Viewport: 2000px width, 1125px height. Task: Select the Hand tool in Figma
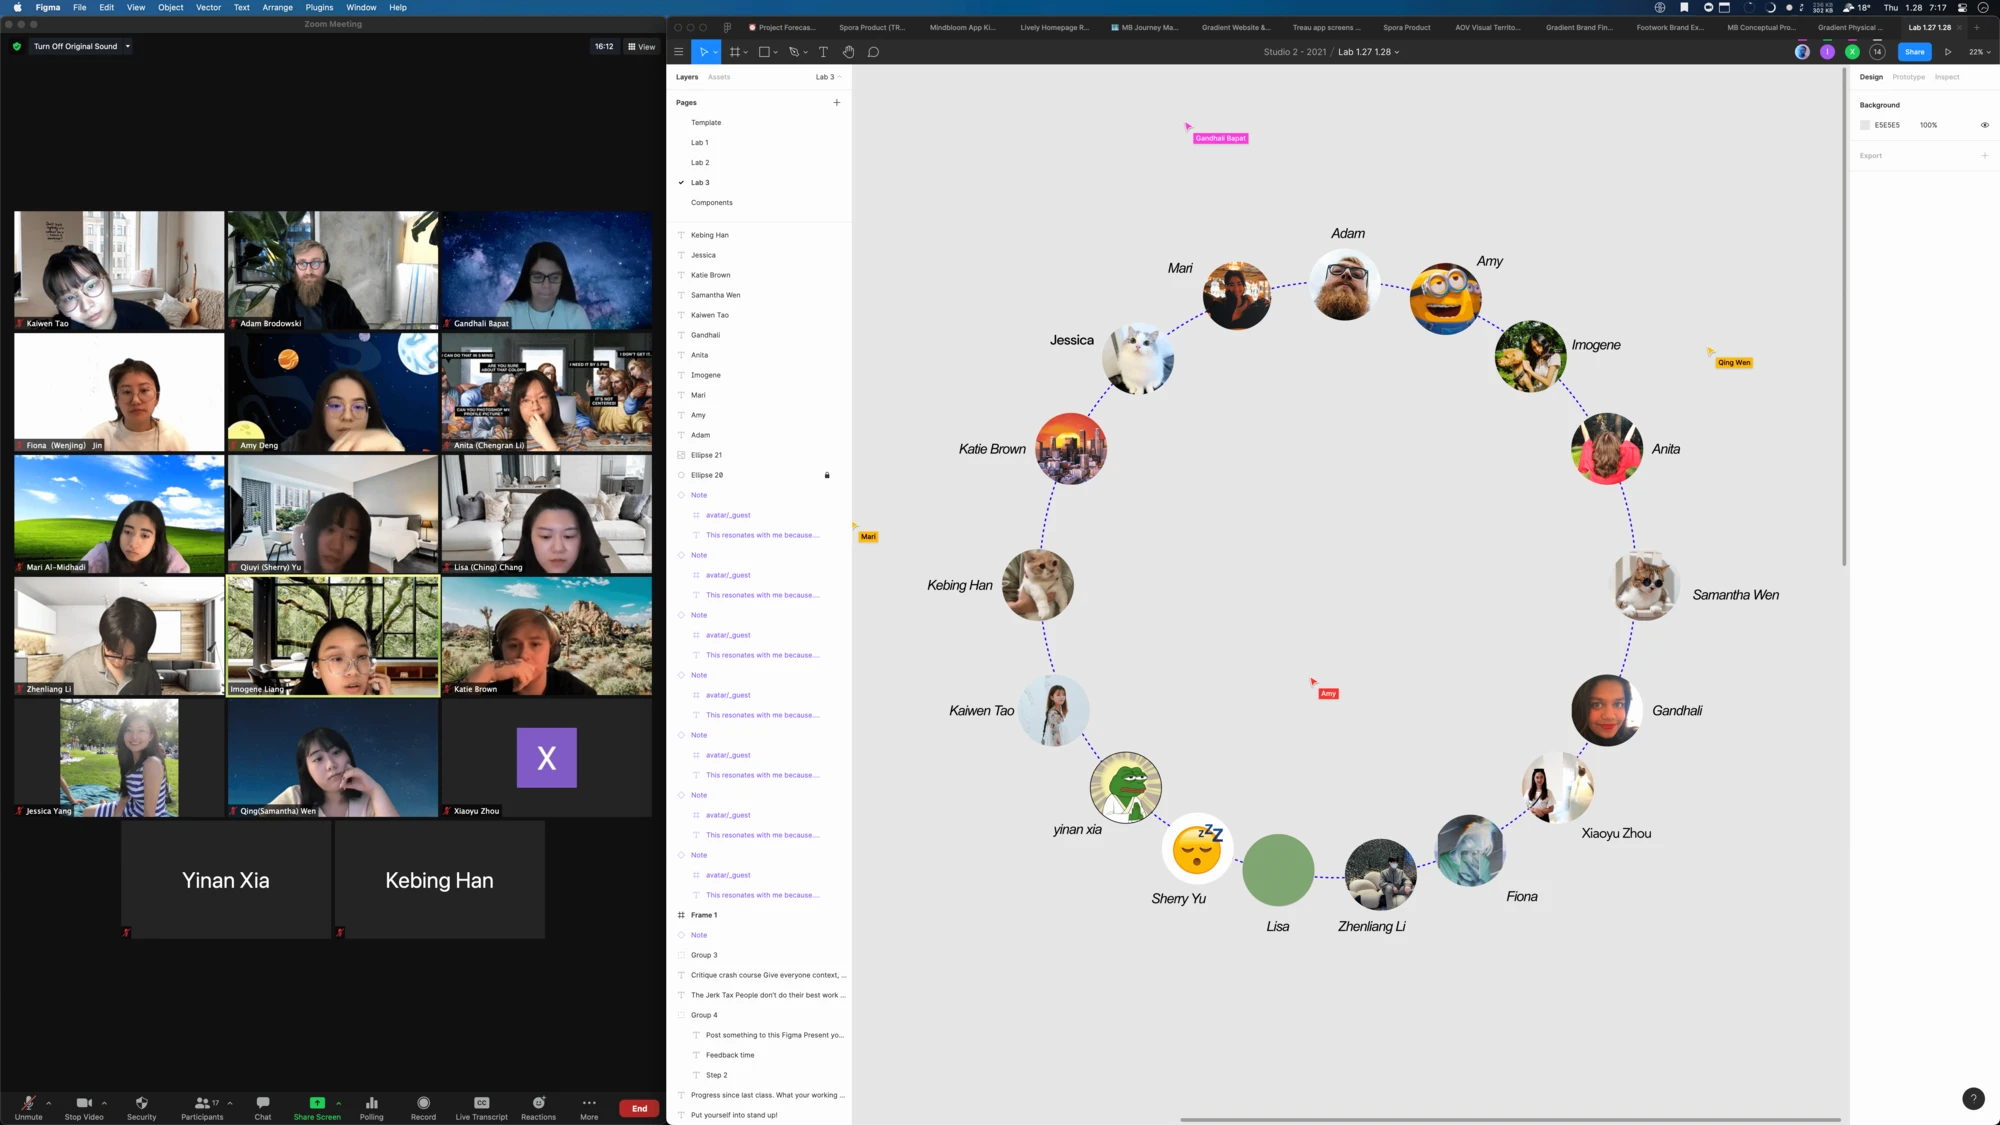(848, 52)
